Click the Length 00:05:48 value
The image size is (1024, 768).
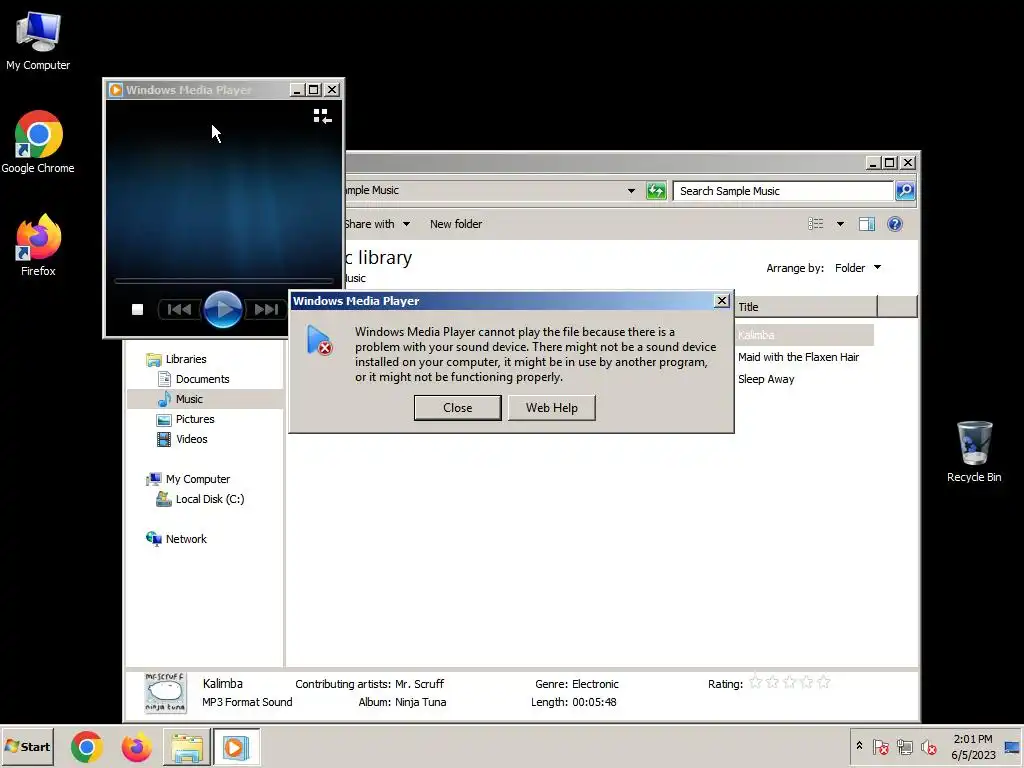pos(594,702)
